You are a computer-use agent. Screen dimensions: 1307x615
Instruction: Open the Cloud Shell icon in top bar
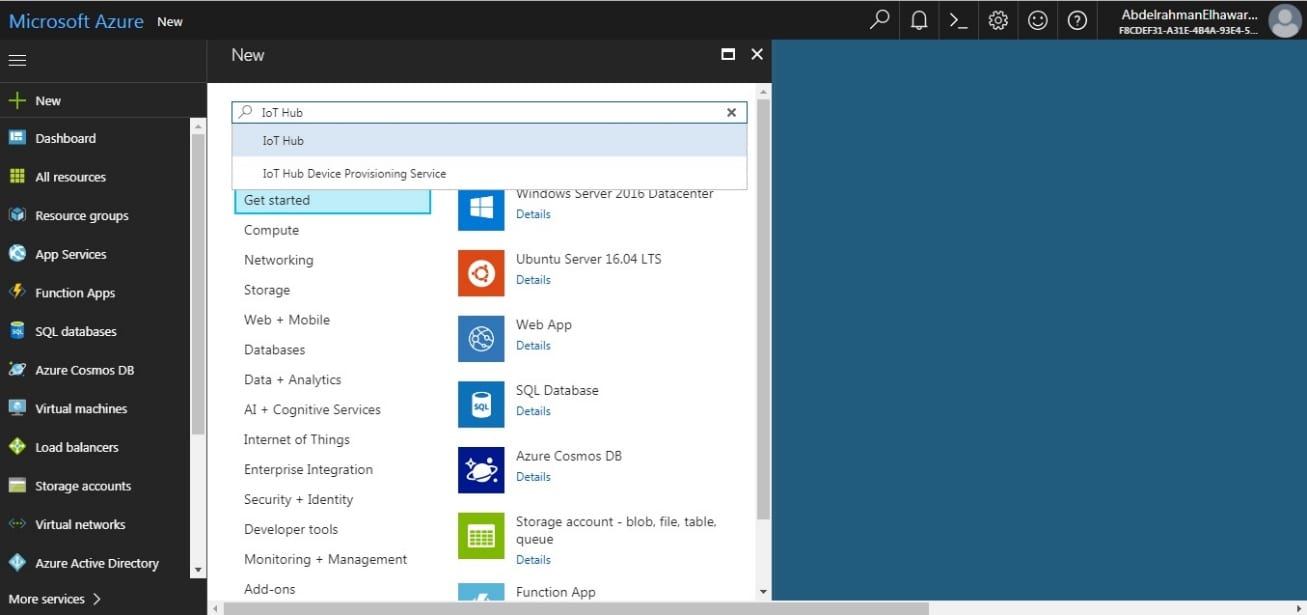point(958,20)
